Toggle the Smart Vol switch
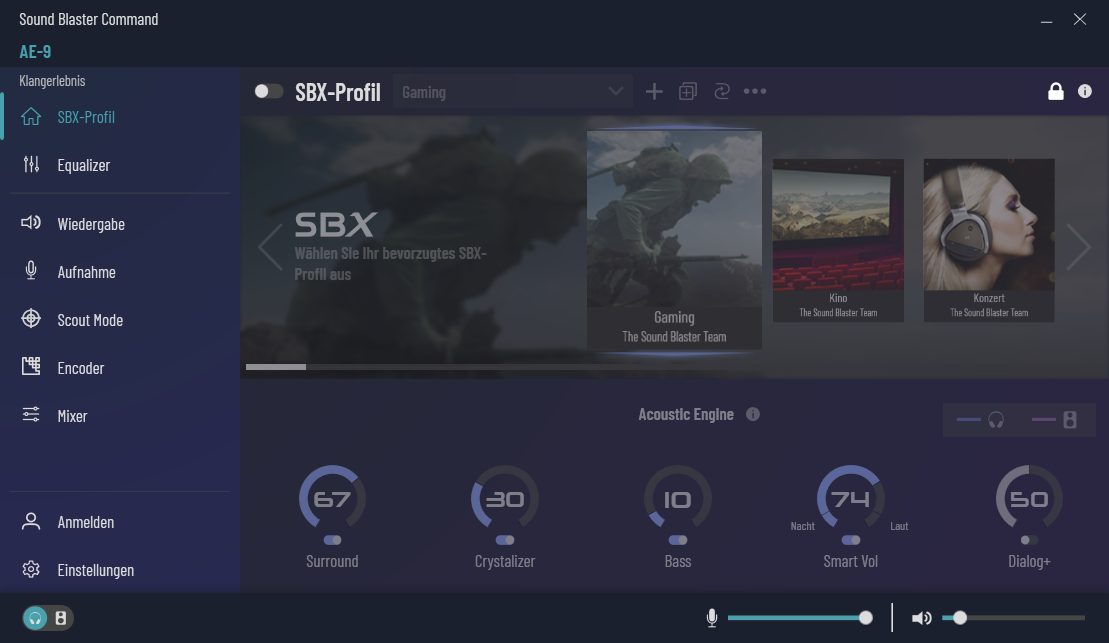The height and width of the screenshot is (643, 1109). coord(851,540)
